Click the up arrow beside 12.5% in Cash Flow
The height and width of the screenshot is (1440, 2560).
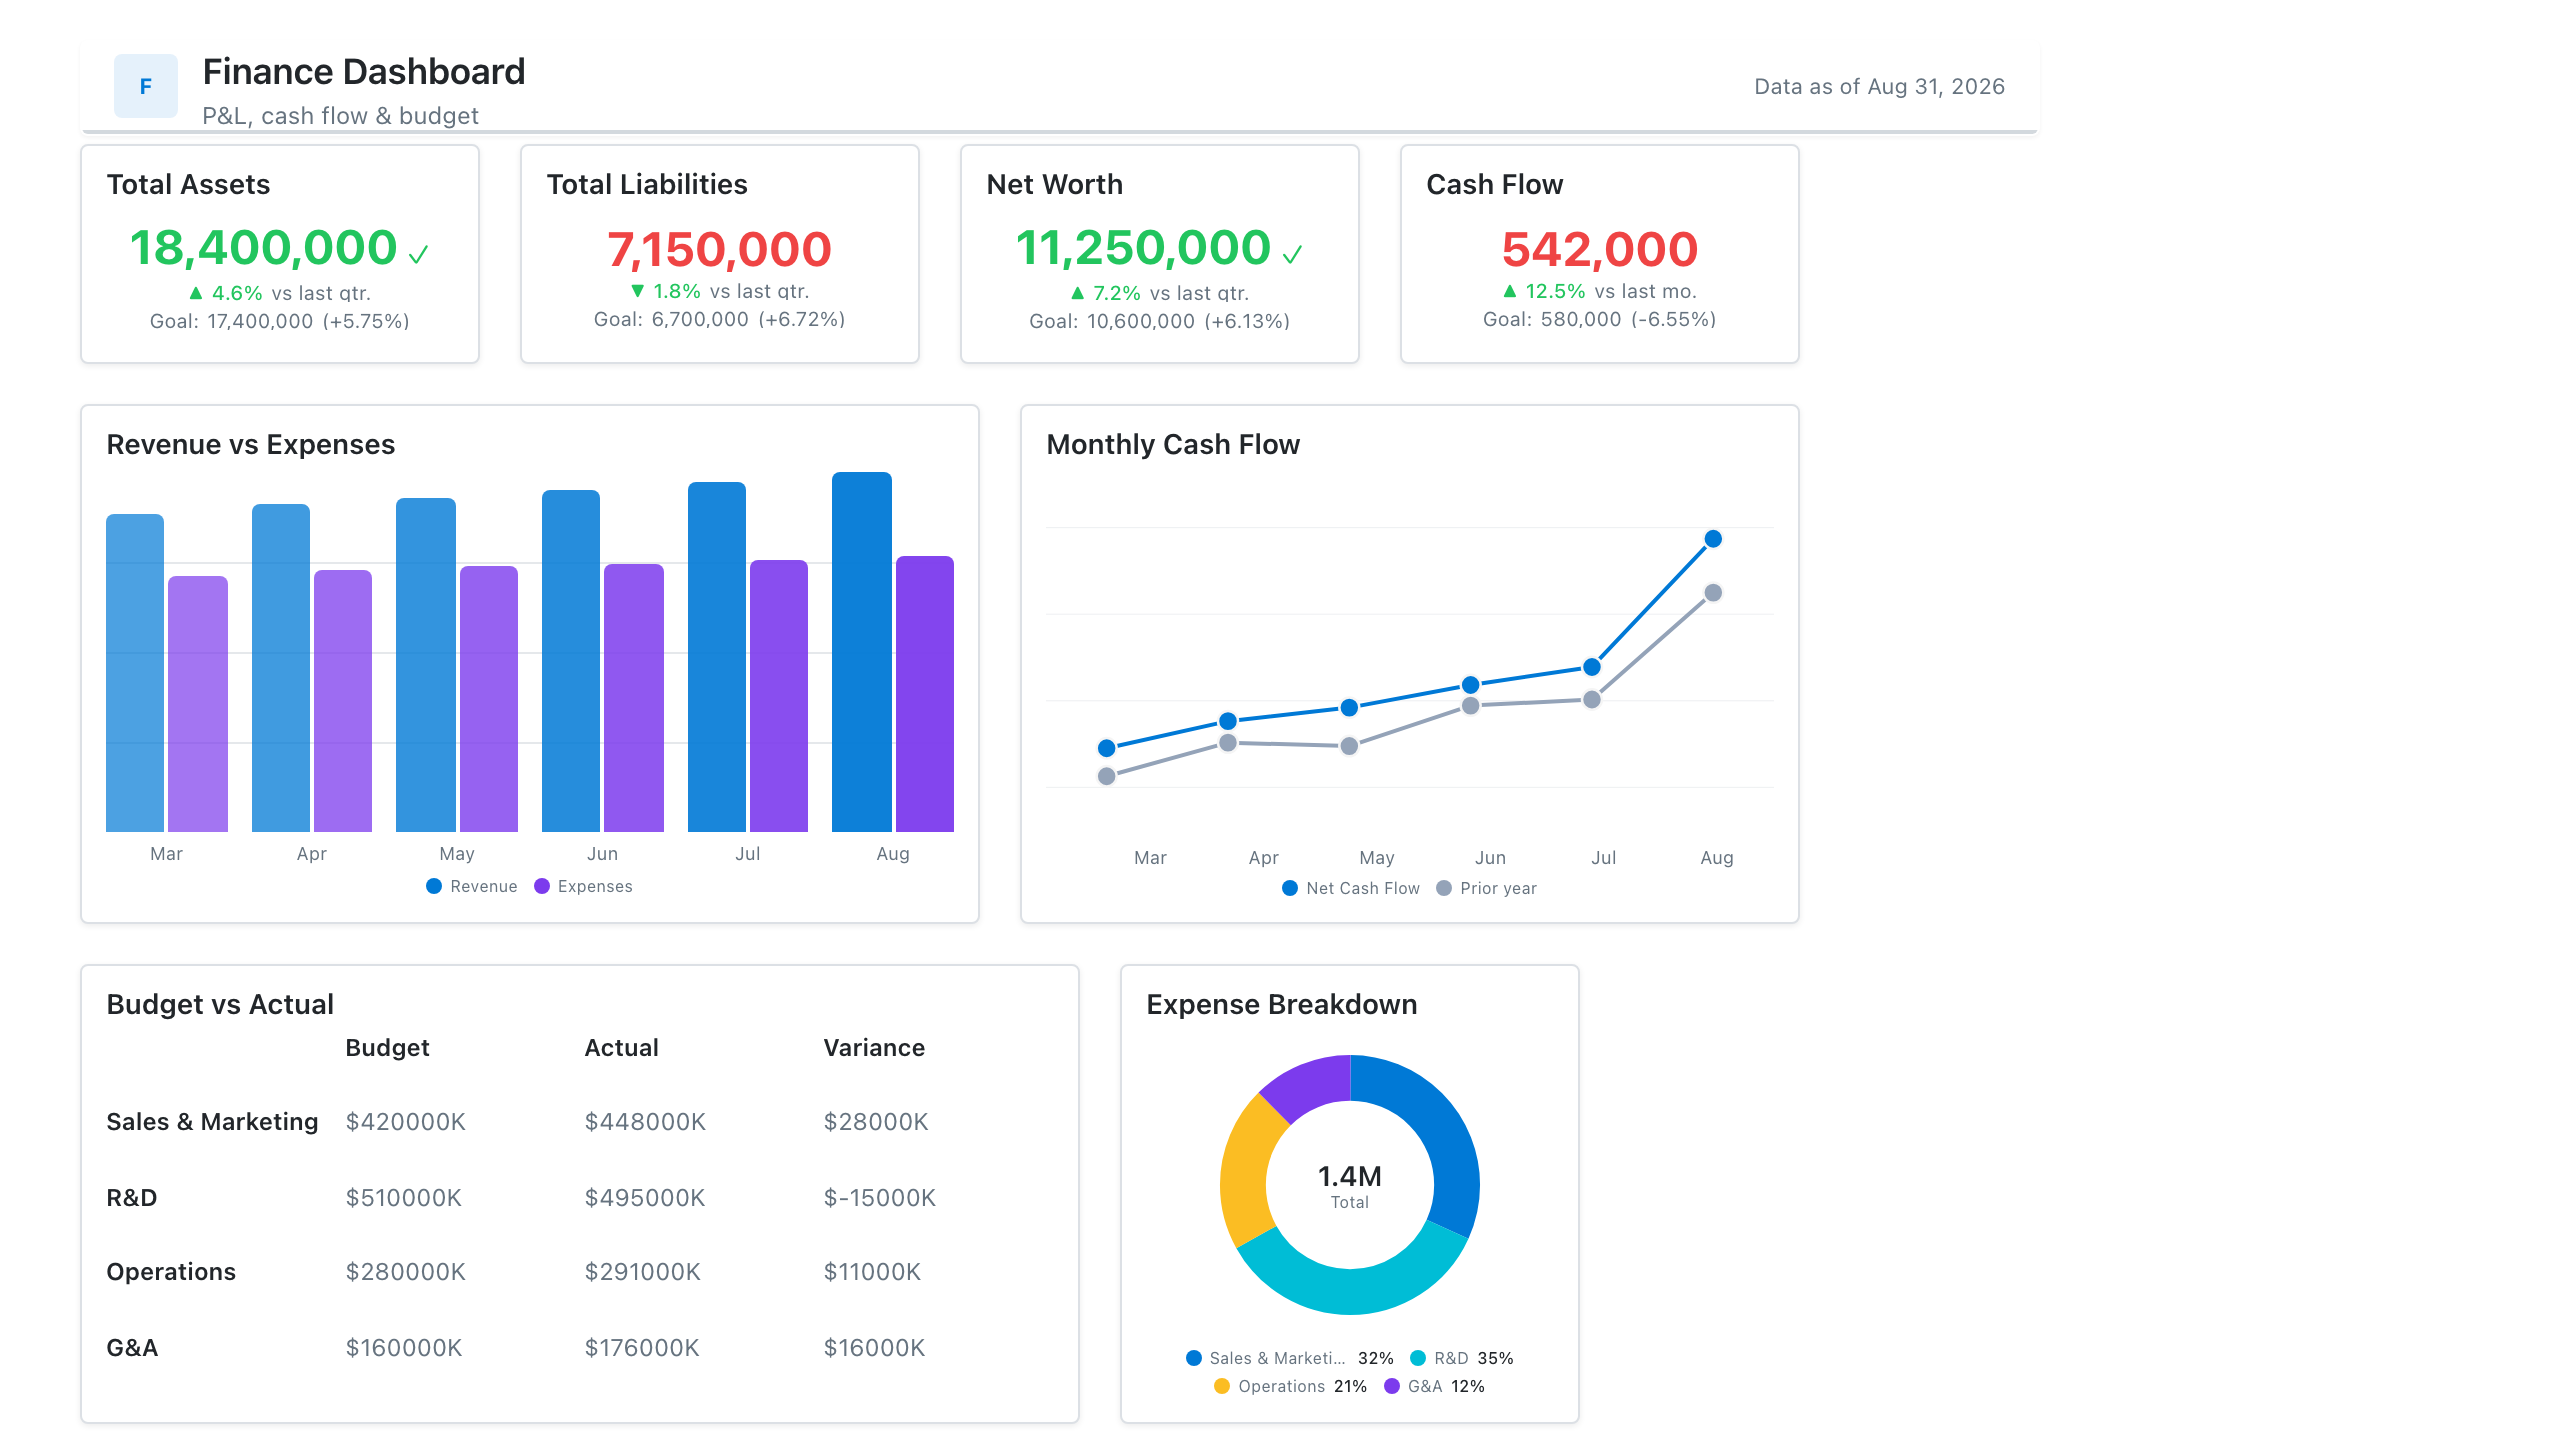(1510, 291)
